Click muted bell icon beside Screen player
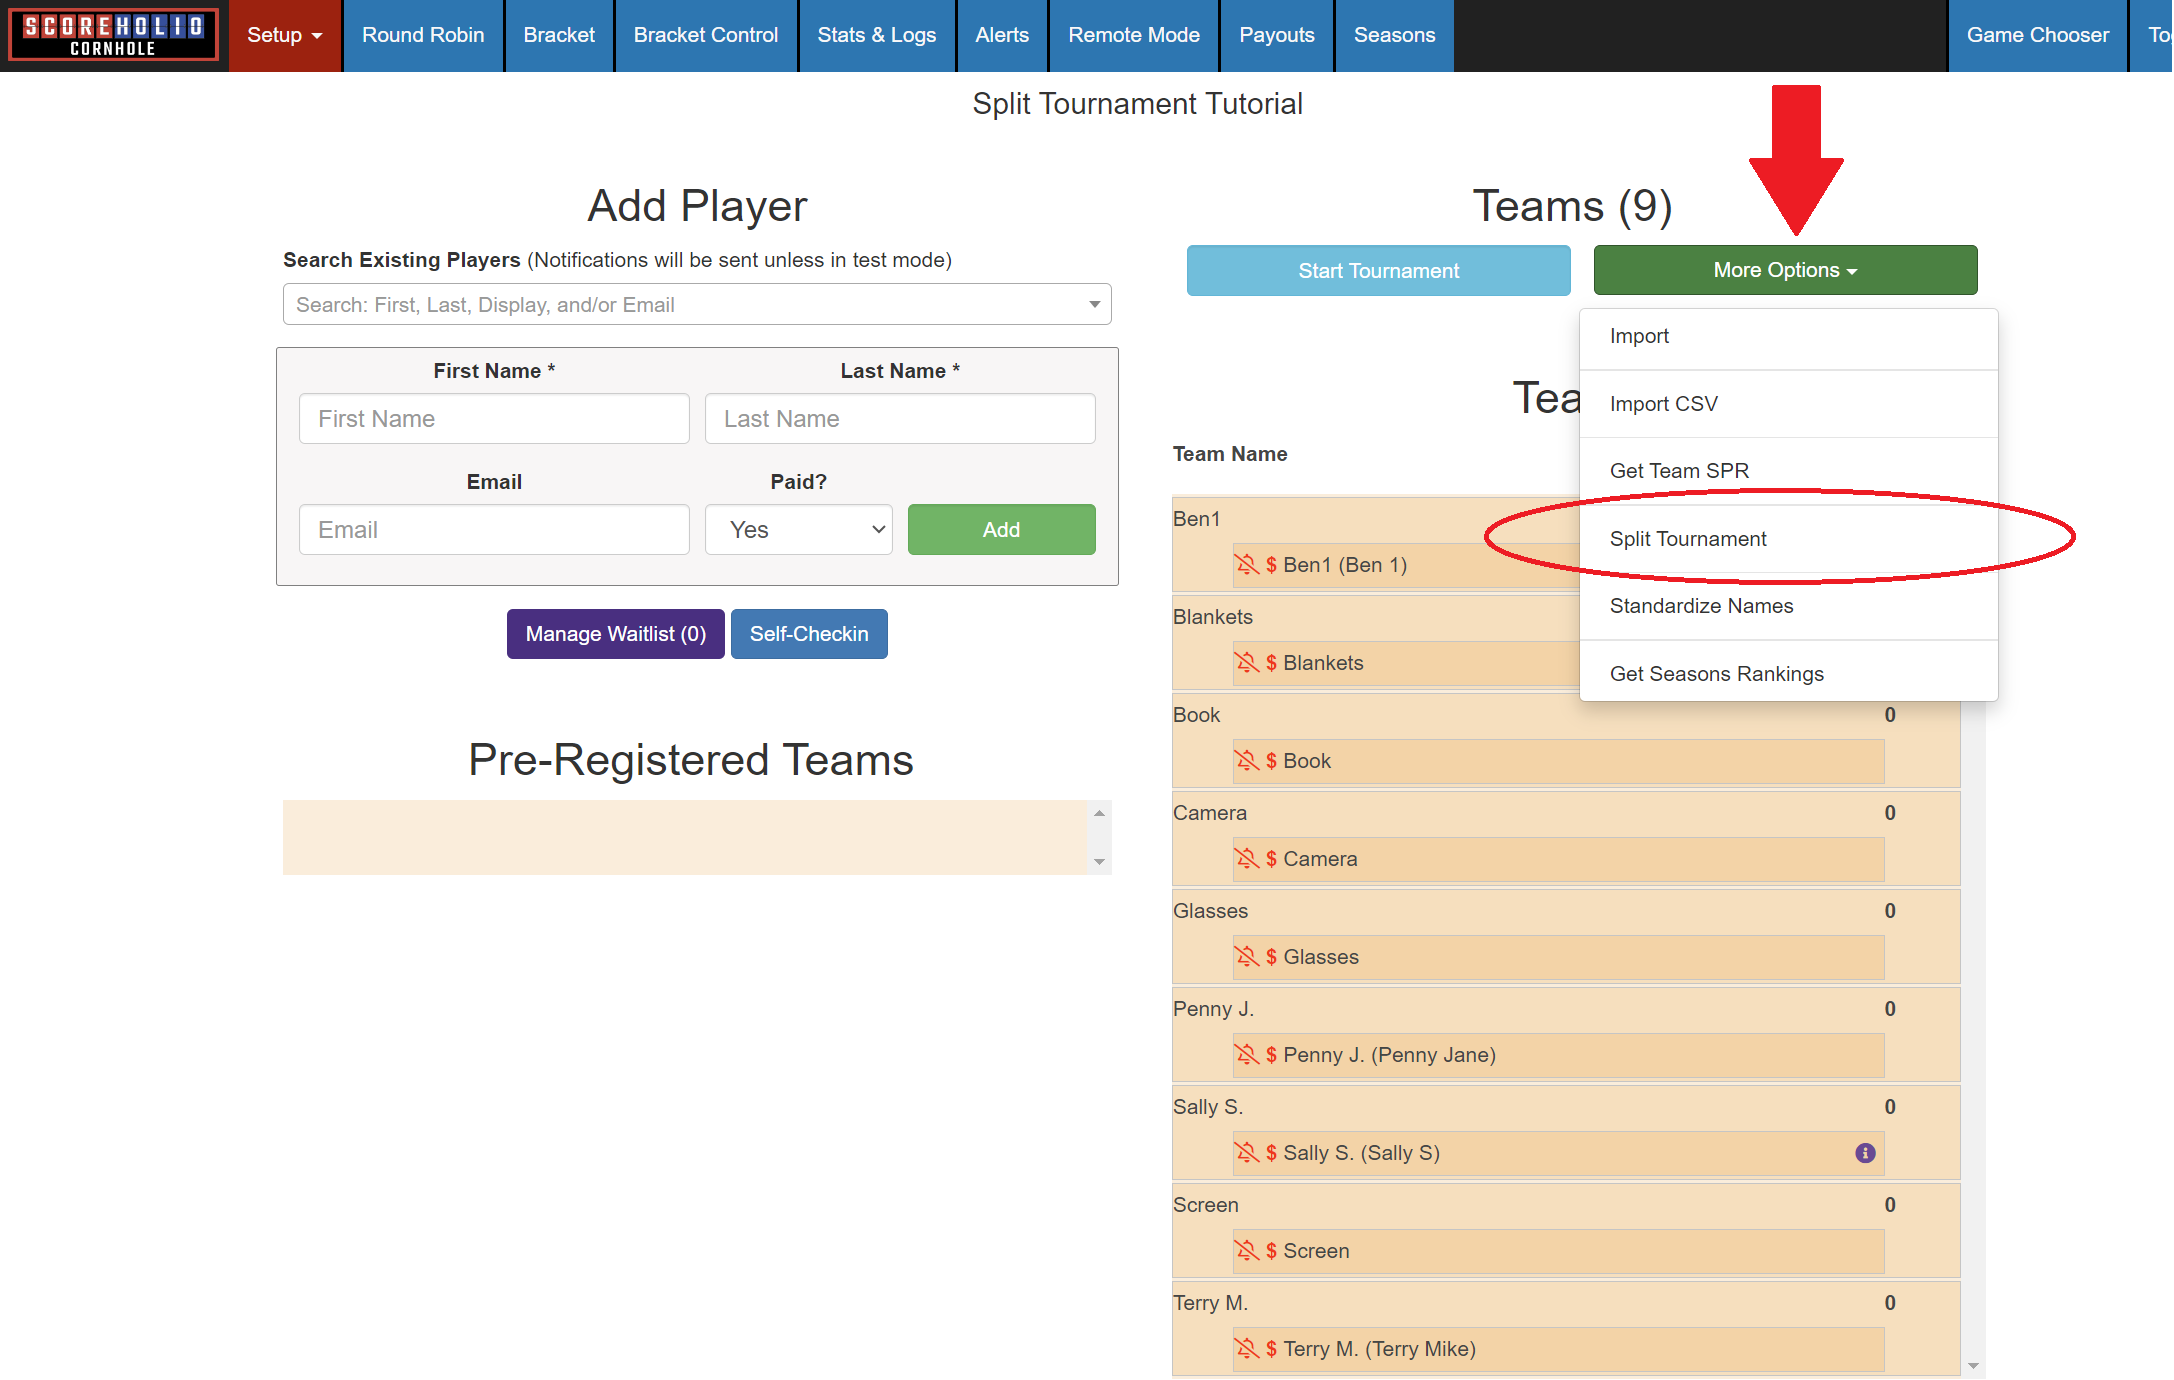This screenshot has width=2174, height=1380. point(1246,1251)
